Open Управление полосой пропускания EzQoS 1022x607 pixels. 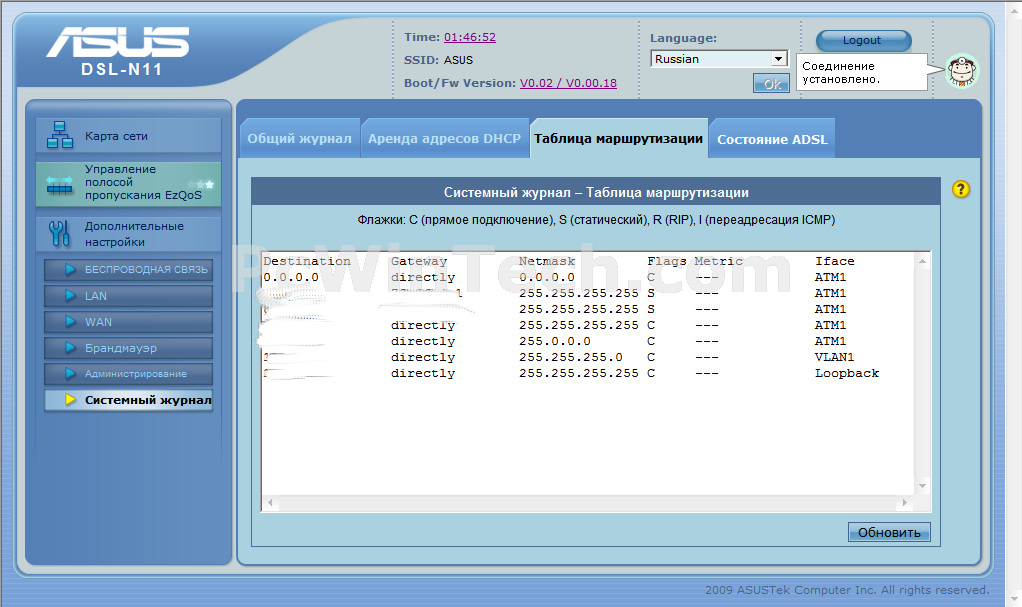coord(128,183)
